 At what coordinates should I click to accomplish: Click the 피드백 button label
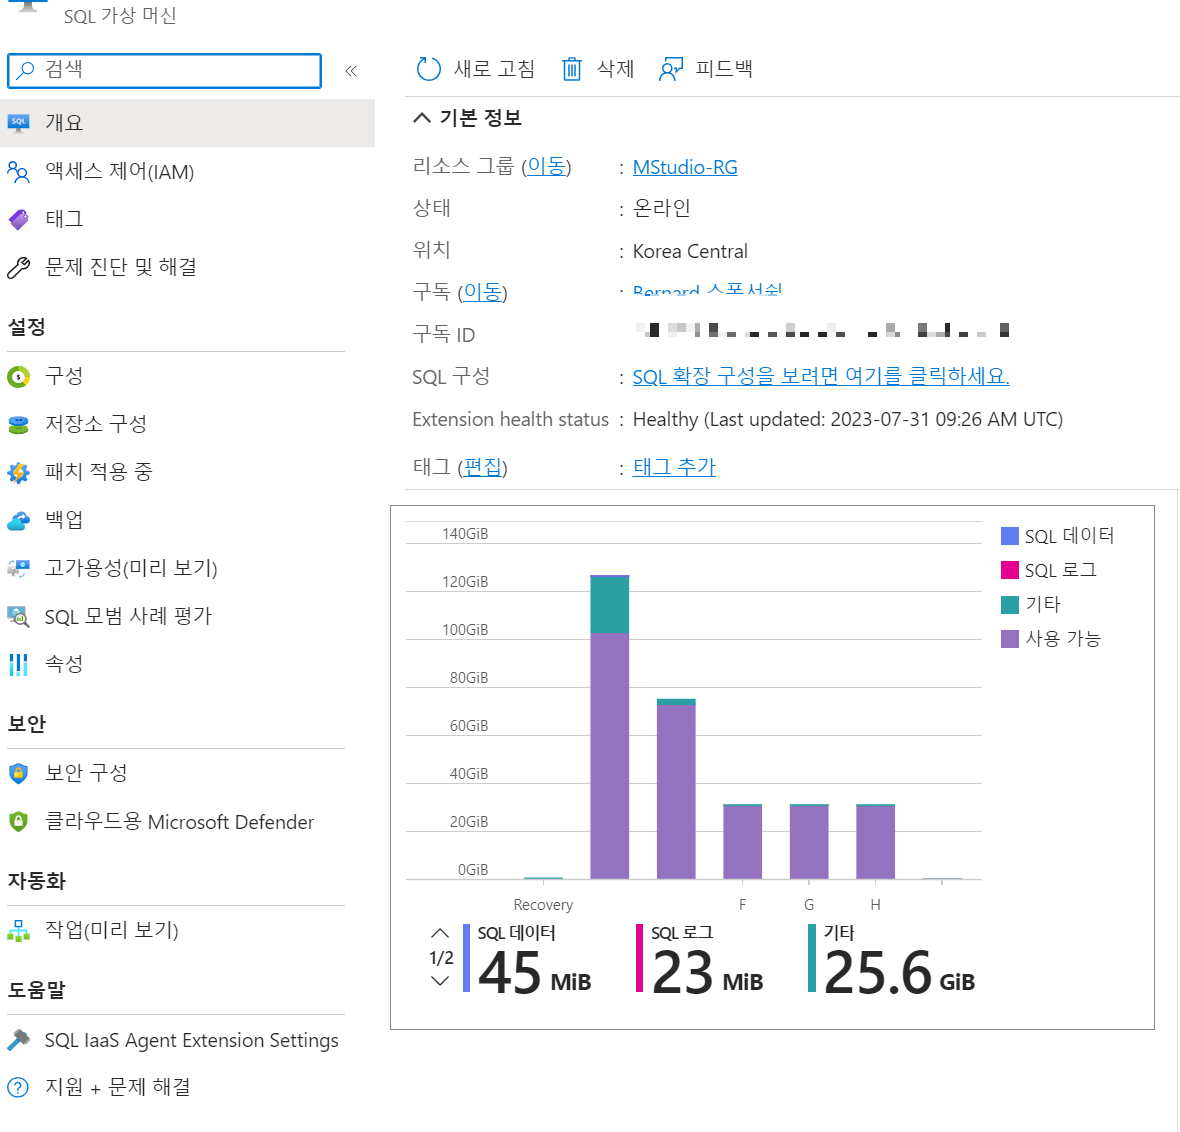click(x=723, y=69)
